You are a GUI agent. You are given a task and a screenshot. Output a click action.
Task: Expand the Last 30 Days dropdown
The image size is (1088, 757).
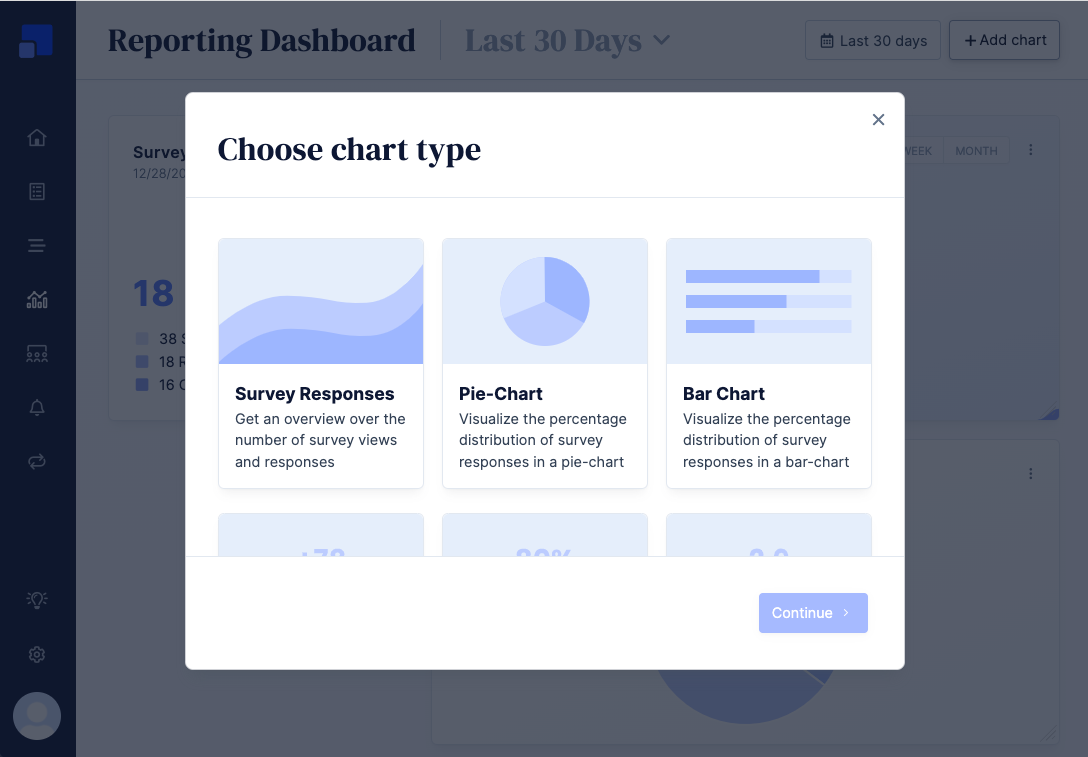coord(567,40)
